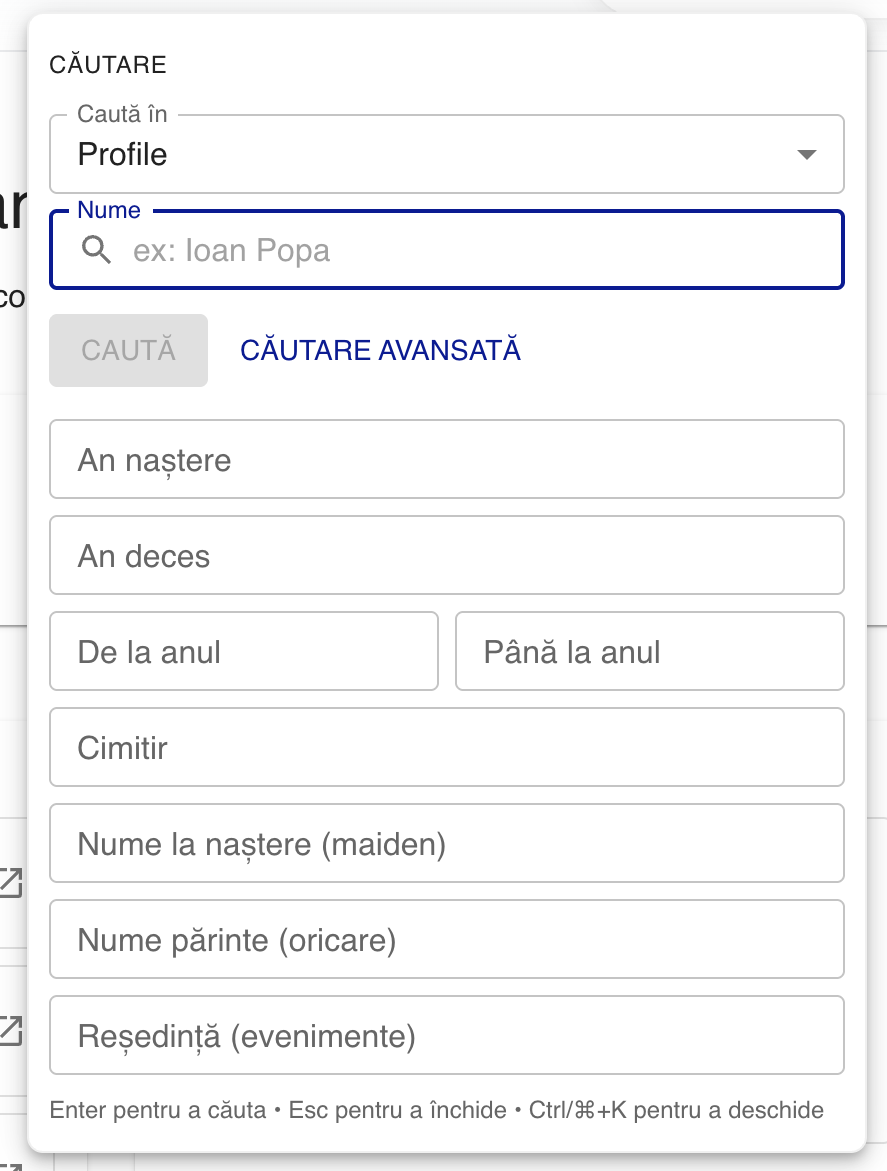Viewport: 887px width, 1171px height.
Task: Click the 'An naștere' birth year field
Action: [x=446, y=459]
